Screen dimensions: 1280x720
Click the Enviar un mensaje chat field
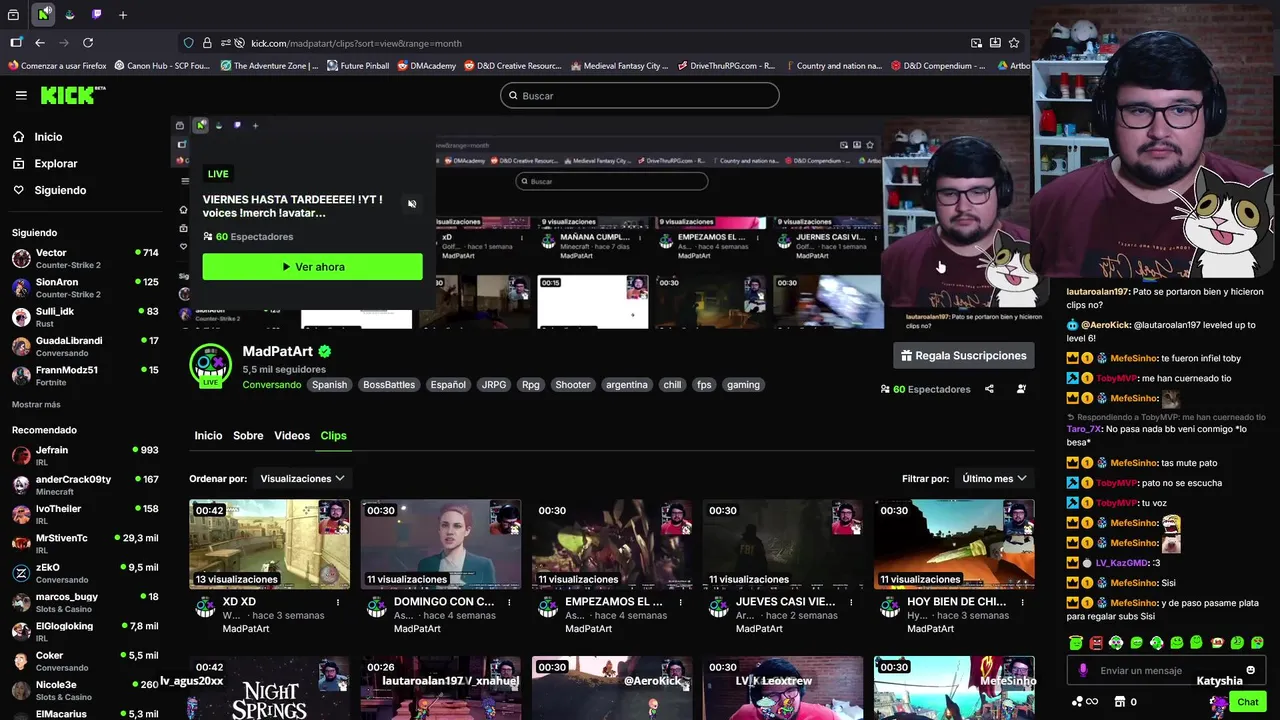[x=1166, y=671]
